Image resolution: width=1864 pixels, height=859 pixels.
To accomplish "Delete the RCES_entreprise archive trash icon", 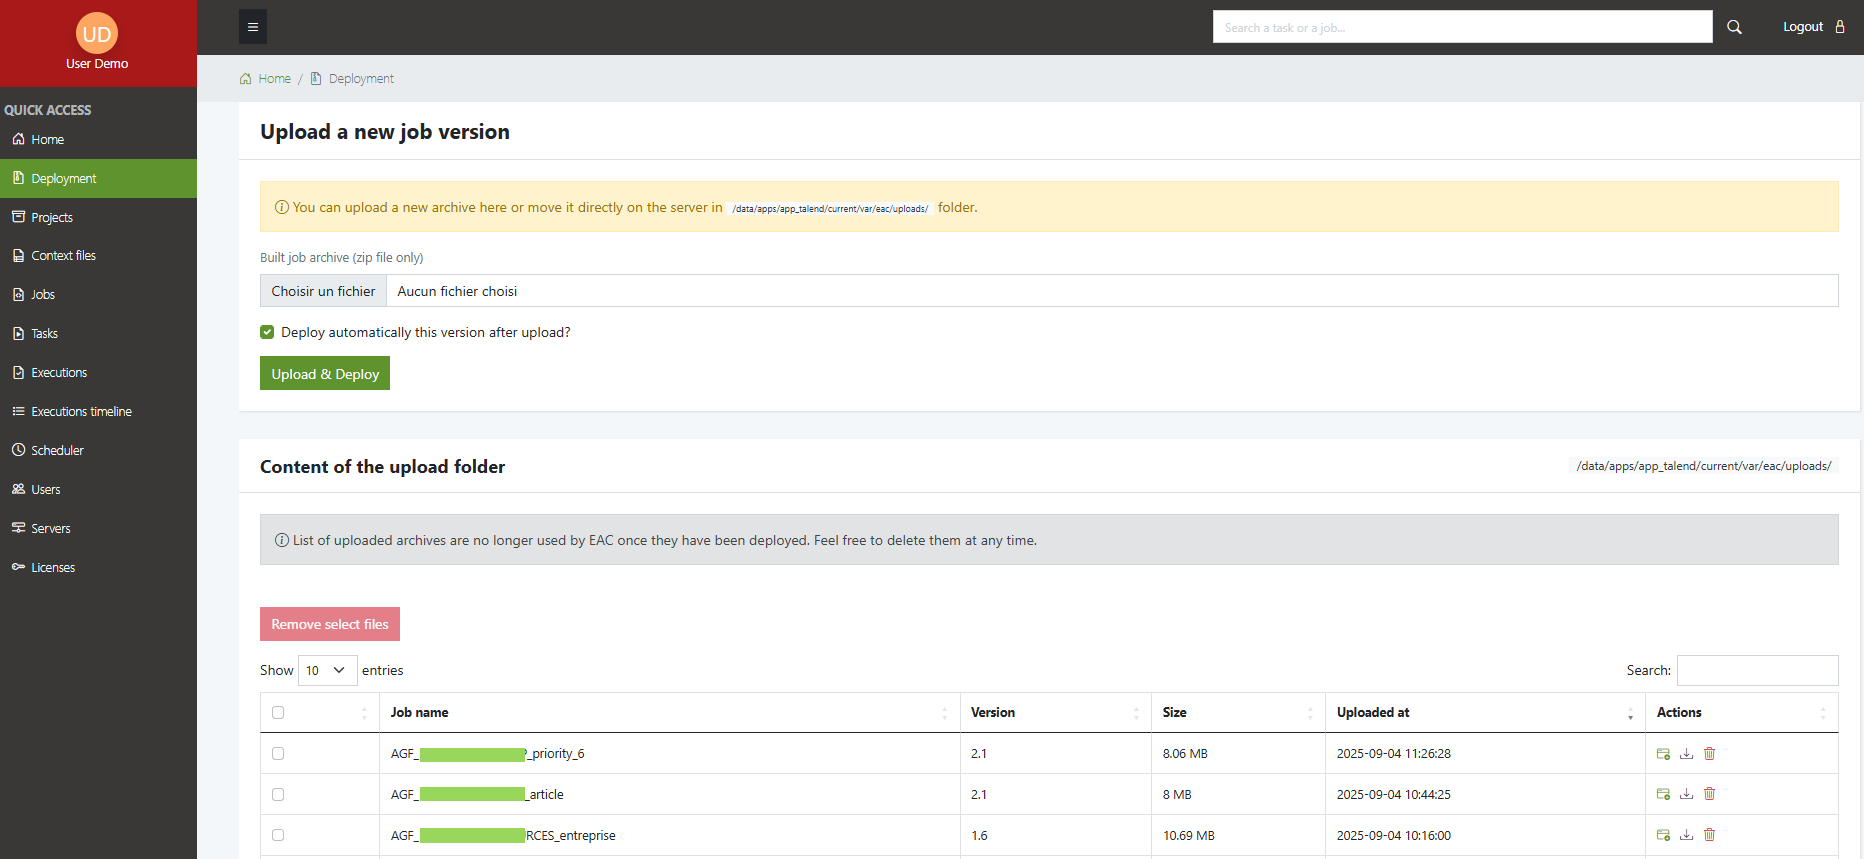I will [1709, 835].
